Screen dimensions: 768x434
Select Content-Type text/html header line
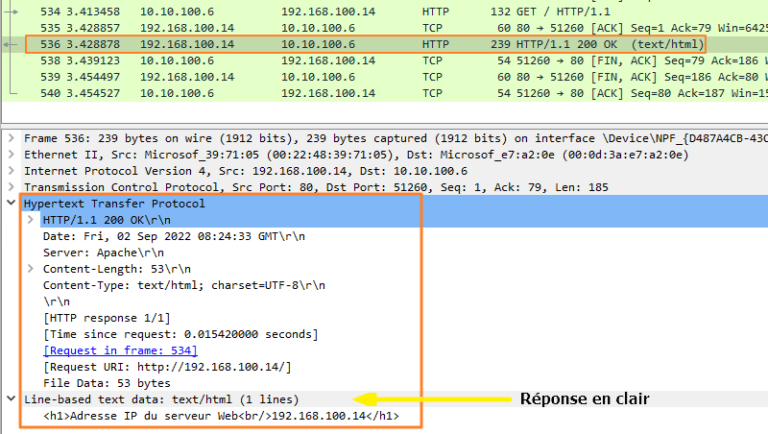[184, 285]
